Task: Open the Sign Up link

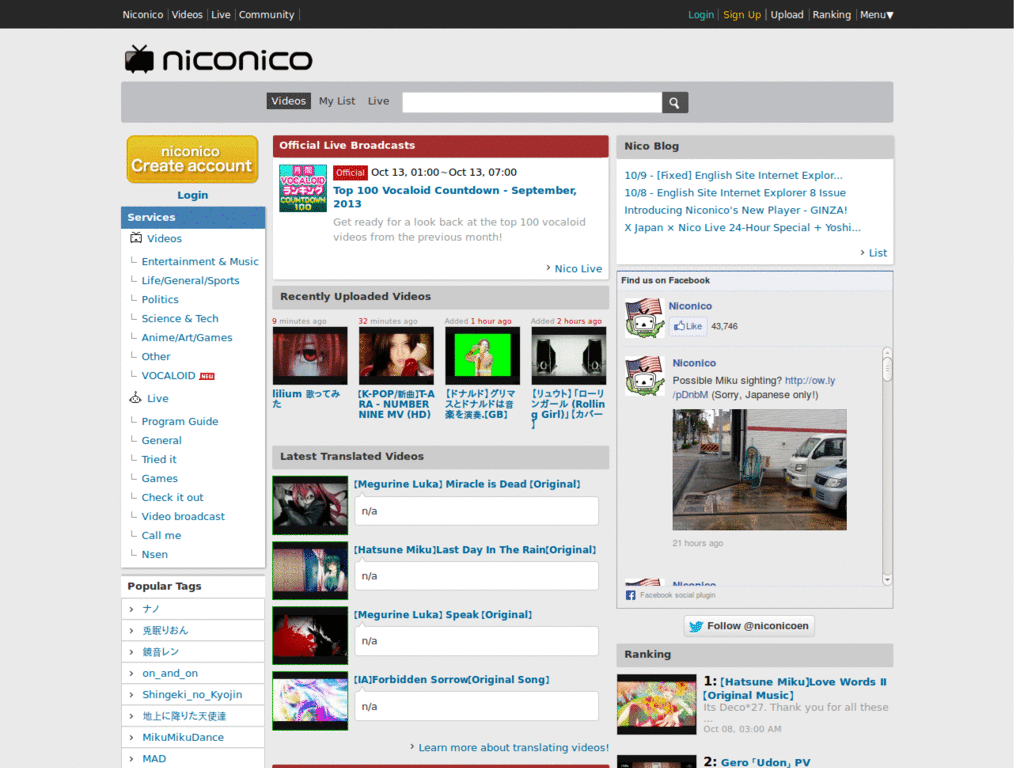Action: point(742,14)
